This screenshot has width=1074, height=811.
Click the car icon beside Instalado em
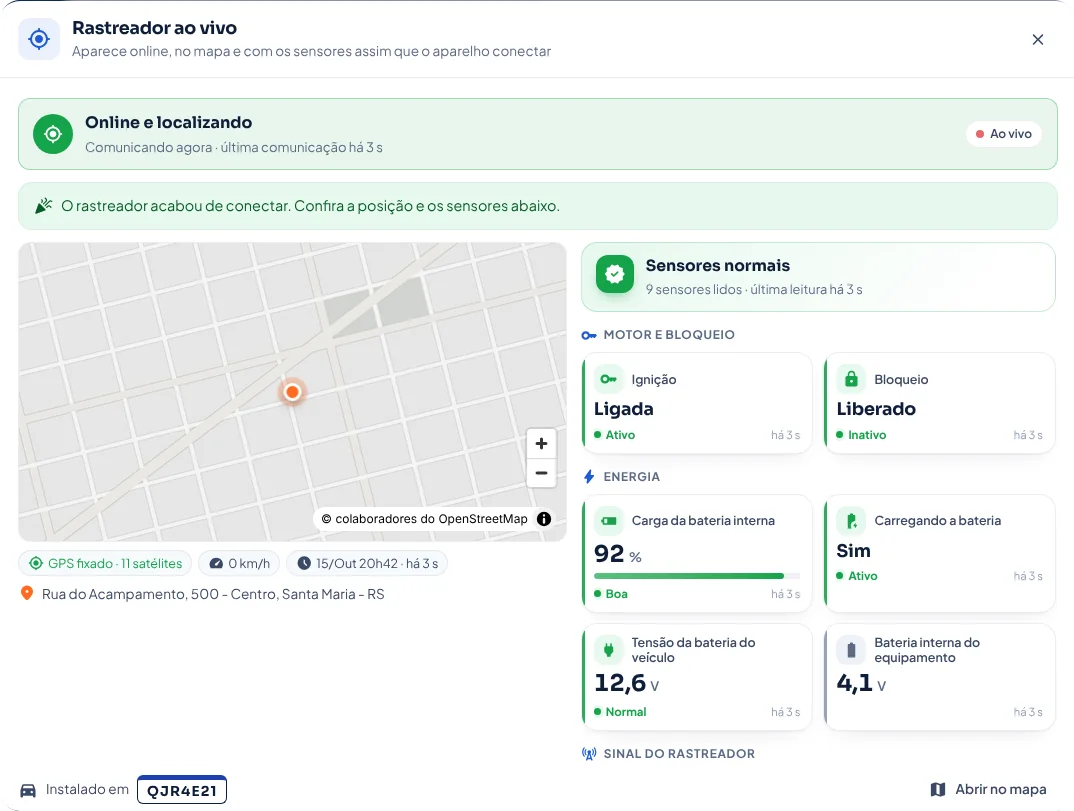tap(28, 790)
